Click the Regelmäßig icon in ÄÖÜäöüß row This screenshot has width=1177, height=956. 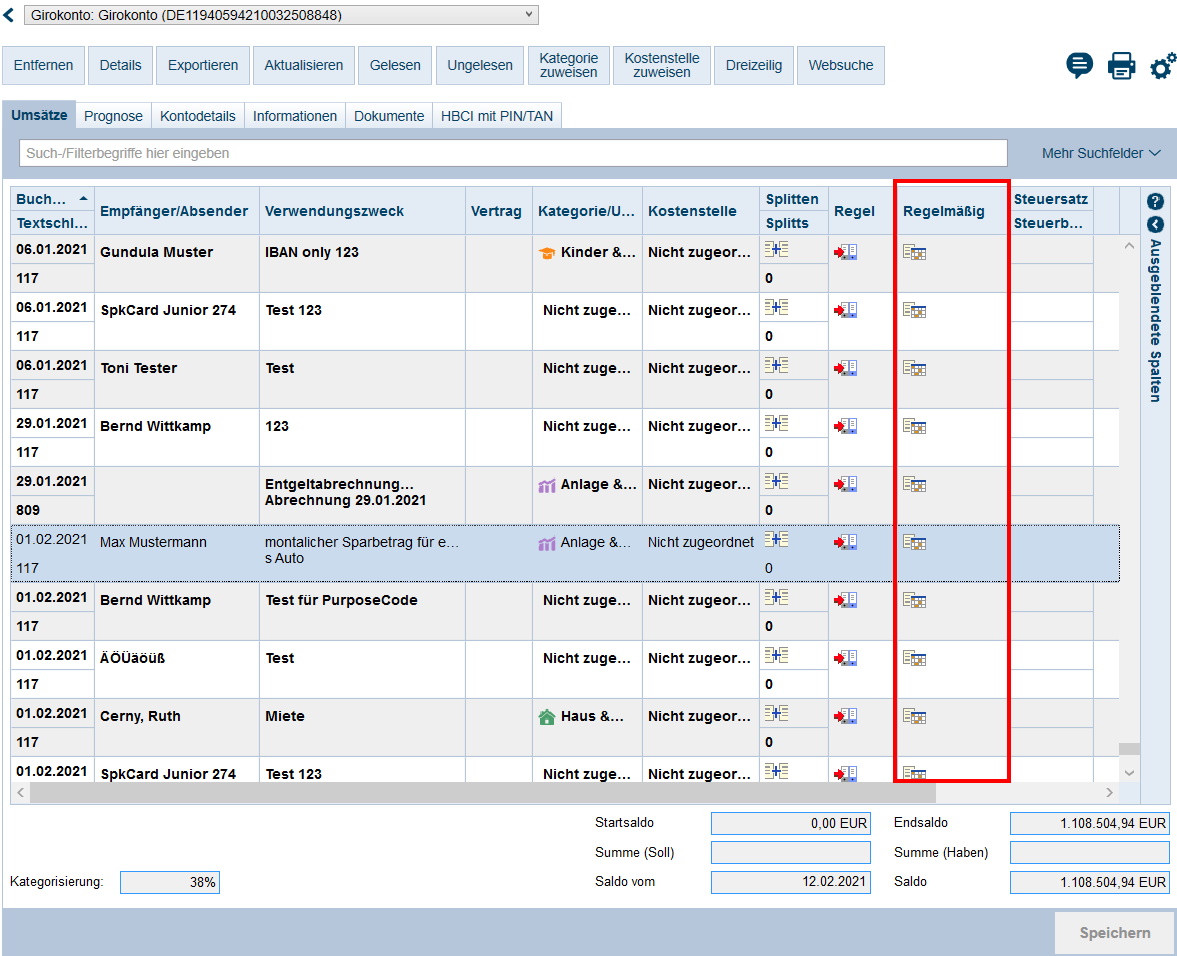coord(914,658)
